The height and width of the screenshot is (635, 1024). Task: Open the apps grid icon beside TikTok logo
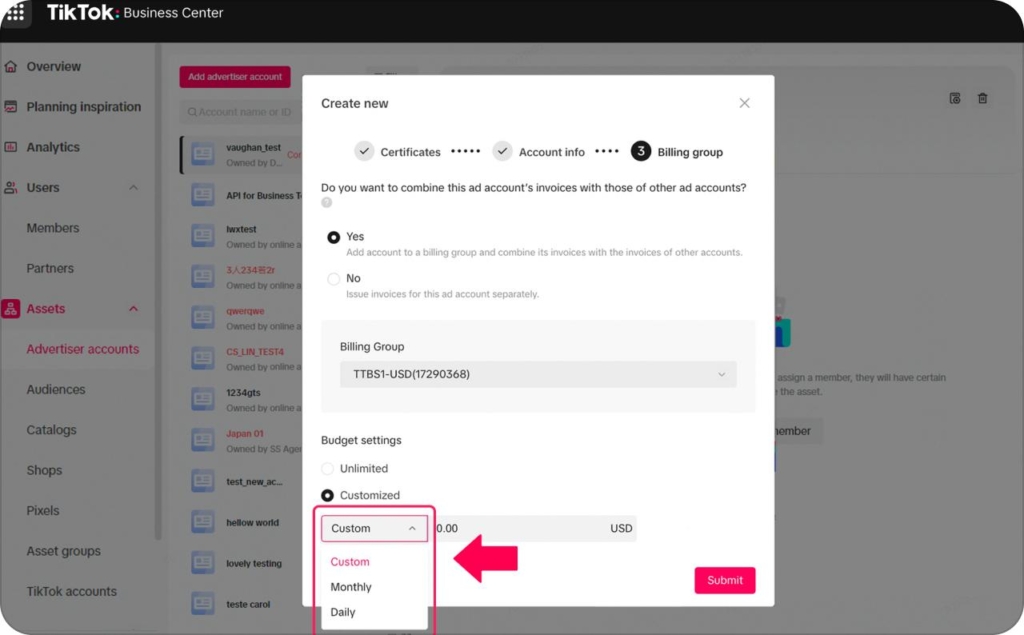(x=15, y=14)
